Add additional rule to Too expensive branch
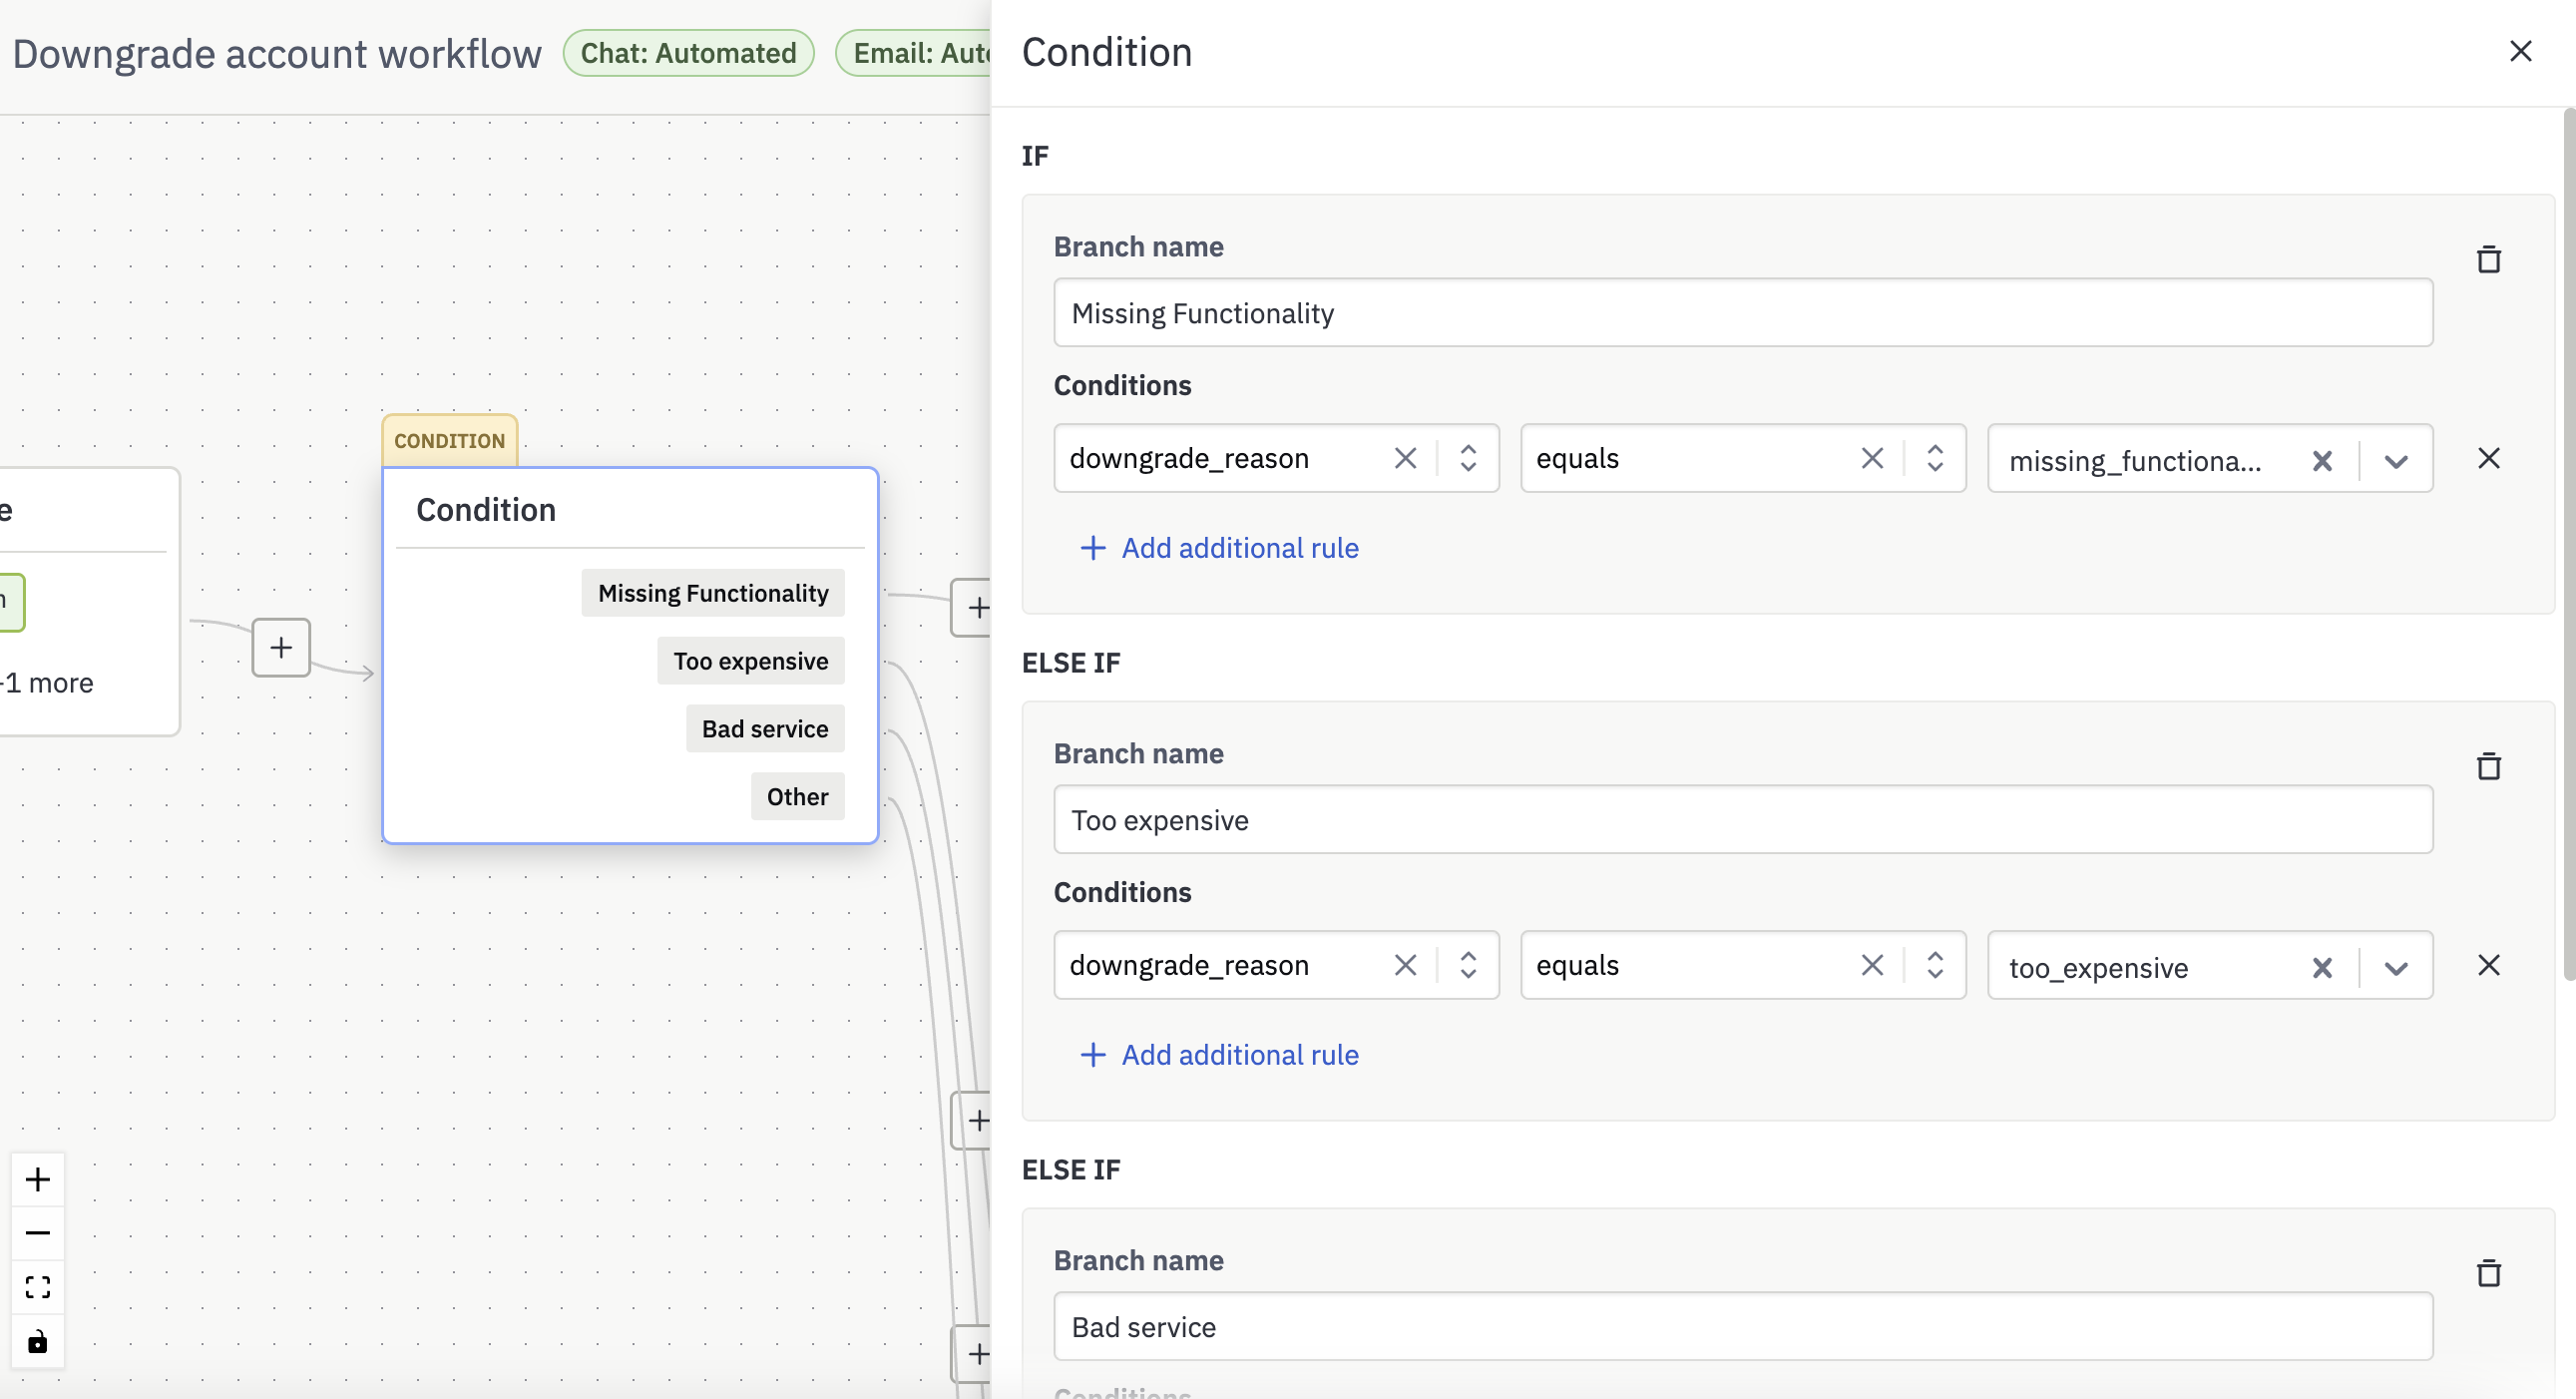2576x1399 pixels. (1219, 1055)
